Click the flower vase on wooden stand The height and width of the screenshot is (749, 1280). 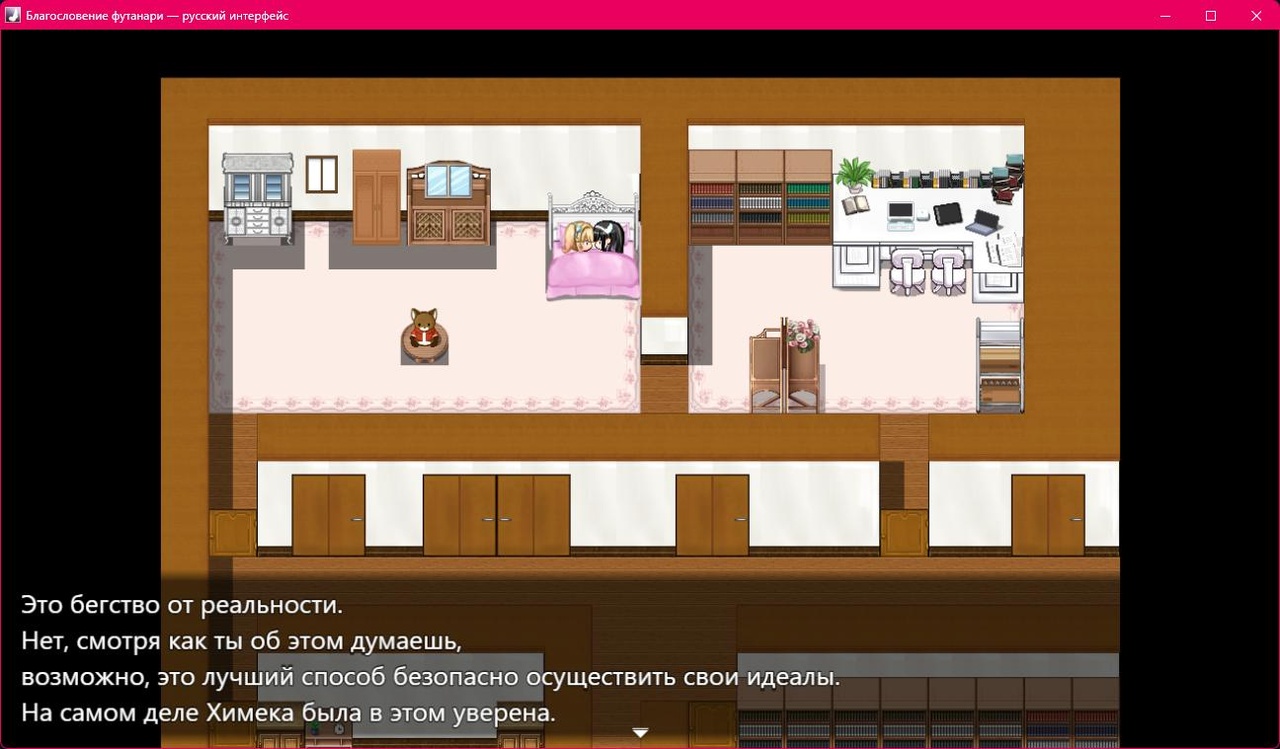click(x=801, y=335)
